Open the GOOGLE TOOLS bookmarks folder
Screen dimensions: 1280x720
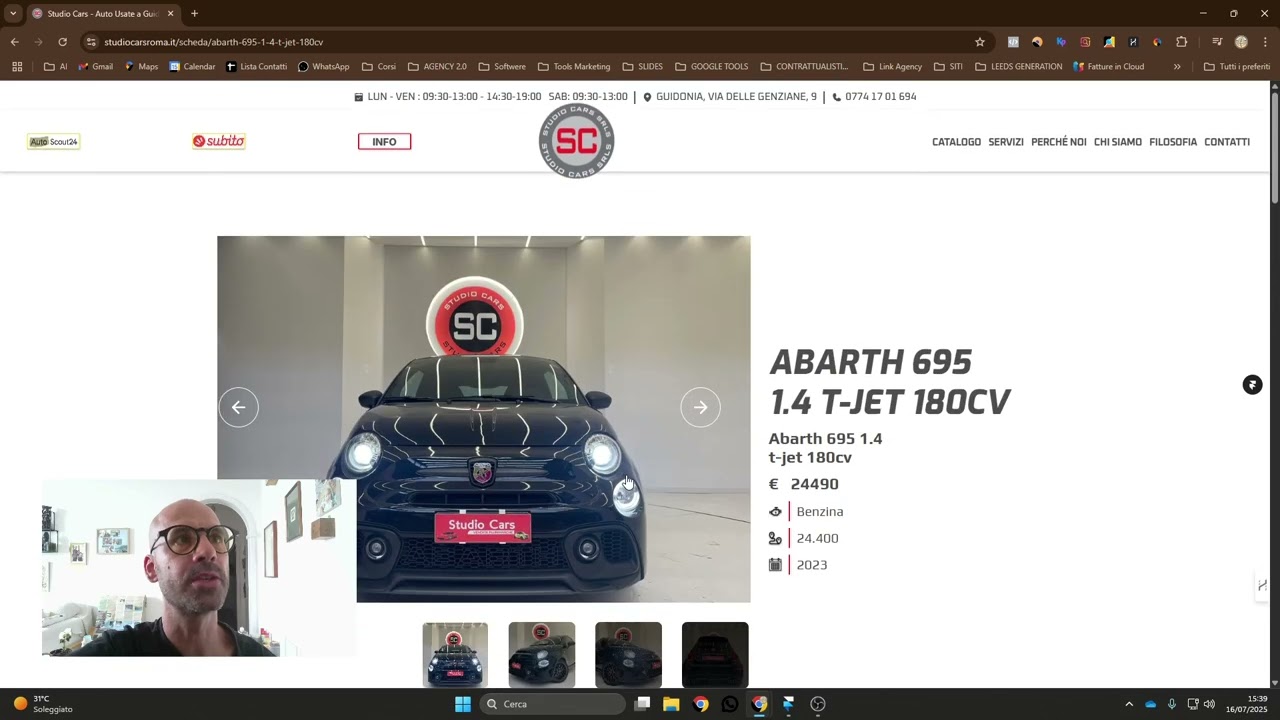click(x=712, y=67)
